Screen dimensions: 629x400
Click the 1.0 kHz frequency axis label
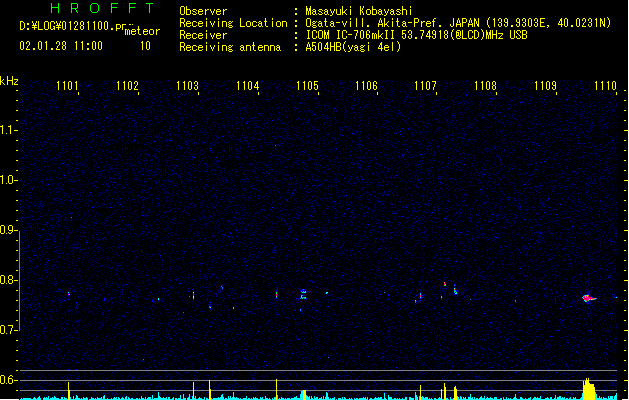pyautogui.click(x=8, y=180)
